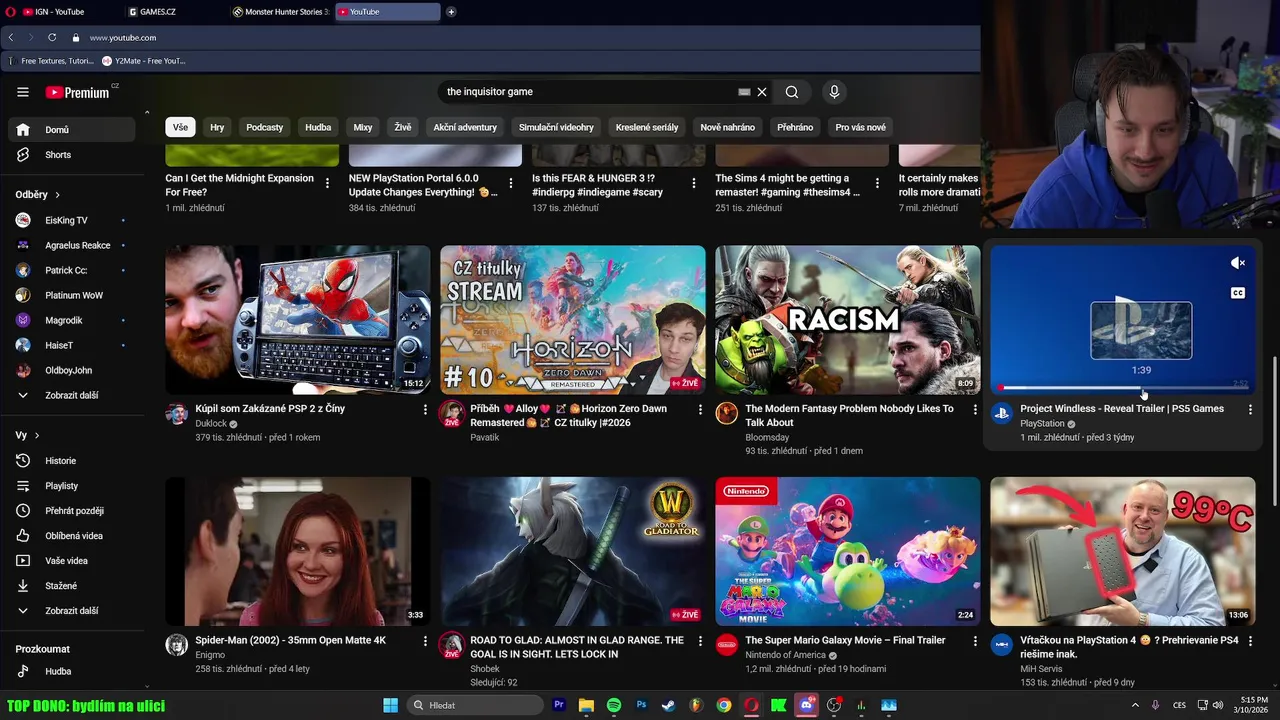
Task: Open Oblíbená videa in the sidebar
Action: (x=71, y=536)
